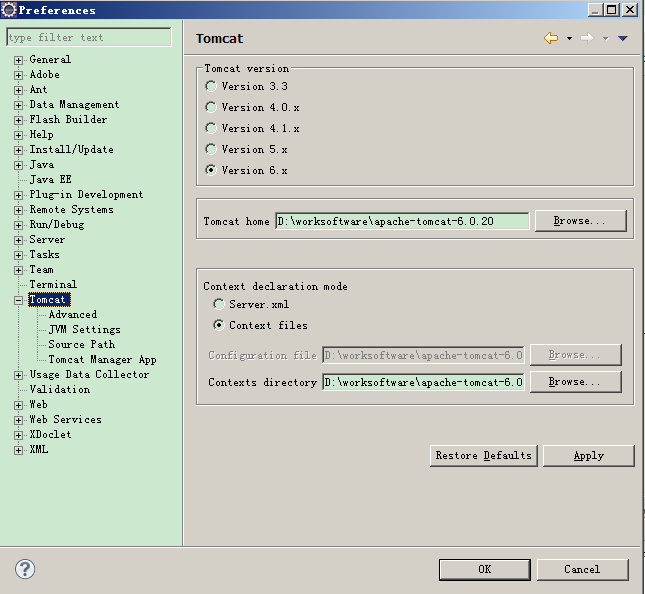Open Source Path page
This screenshot has width=645, height=594.
point(81,344)
